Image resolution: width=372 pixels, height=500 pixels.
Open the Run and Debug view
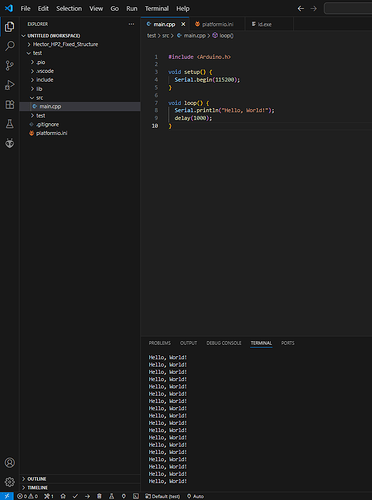10,85
